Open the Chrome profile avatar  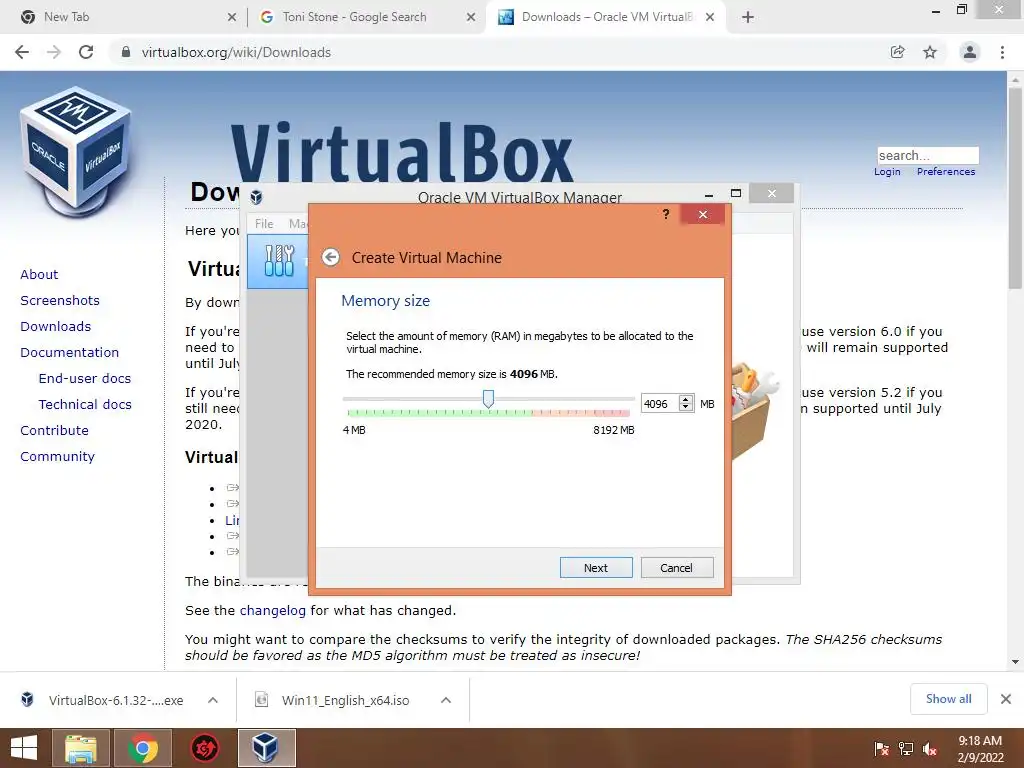(x=970, y=52)
